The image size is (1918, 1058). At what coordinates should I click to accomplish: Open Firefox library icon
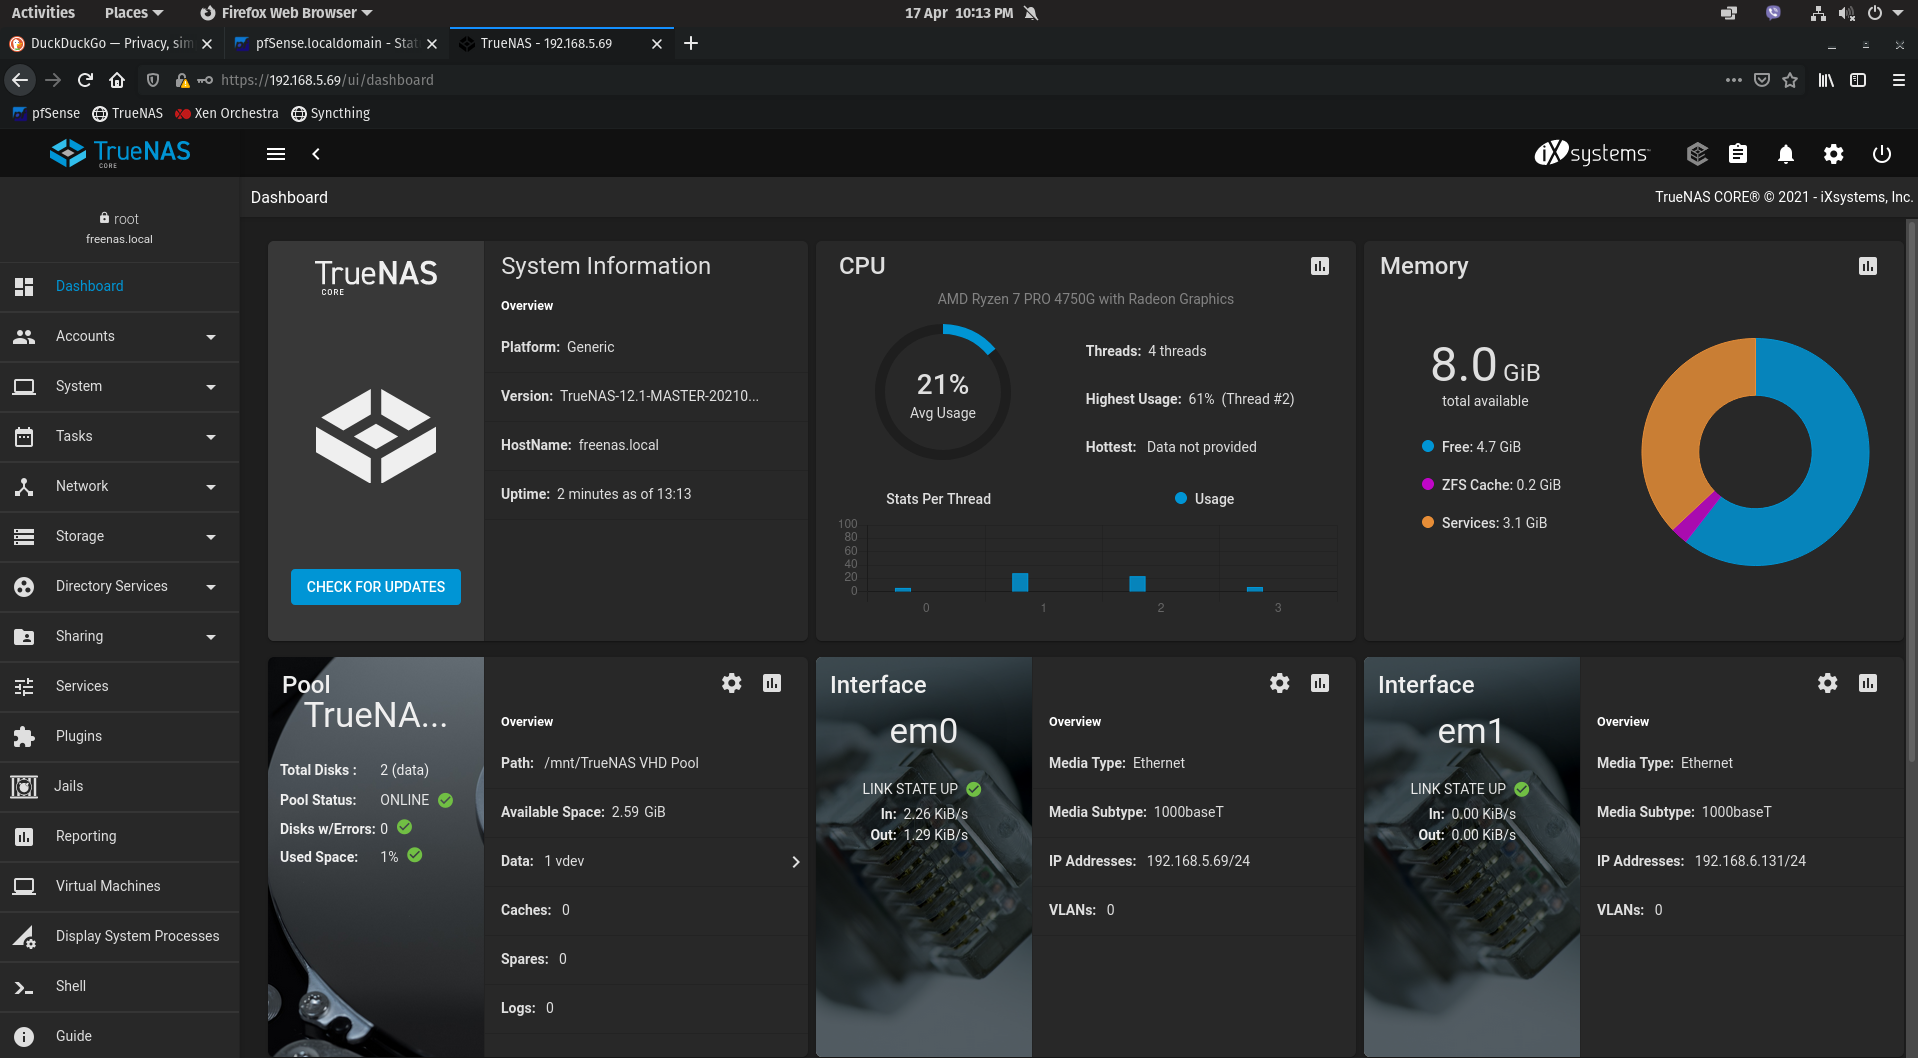click(1826, 80)
